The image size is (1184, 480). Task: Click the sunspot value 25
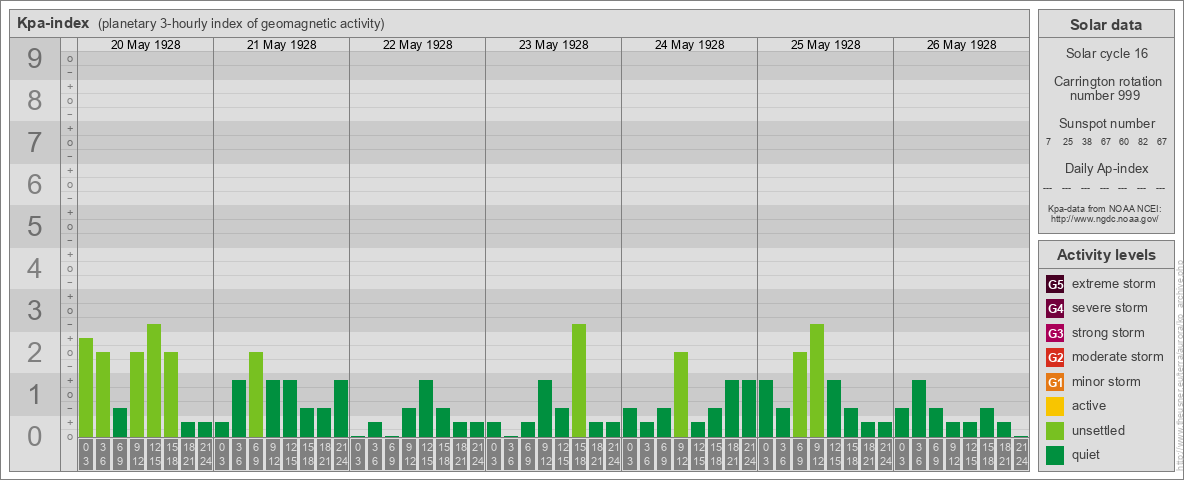[1068, 142]
